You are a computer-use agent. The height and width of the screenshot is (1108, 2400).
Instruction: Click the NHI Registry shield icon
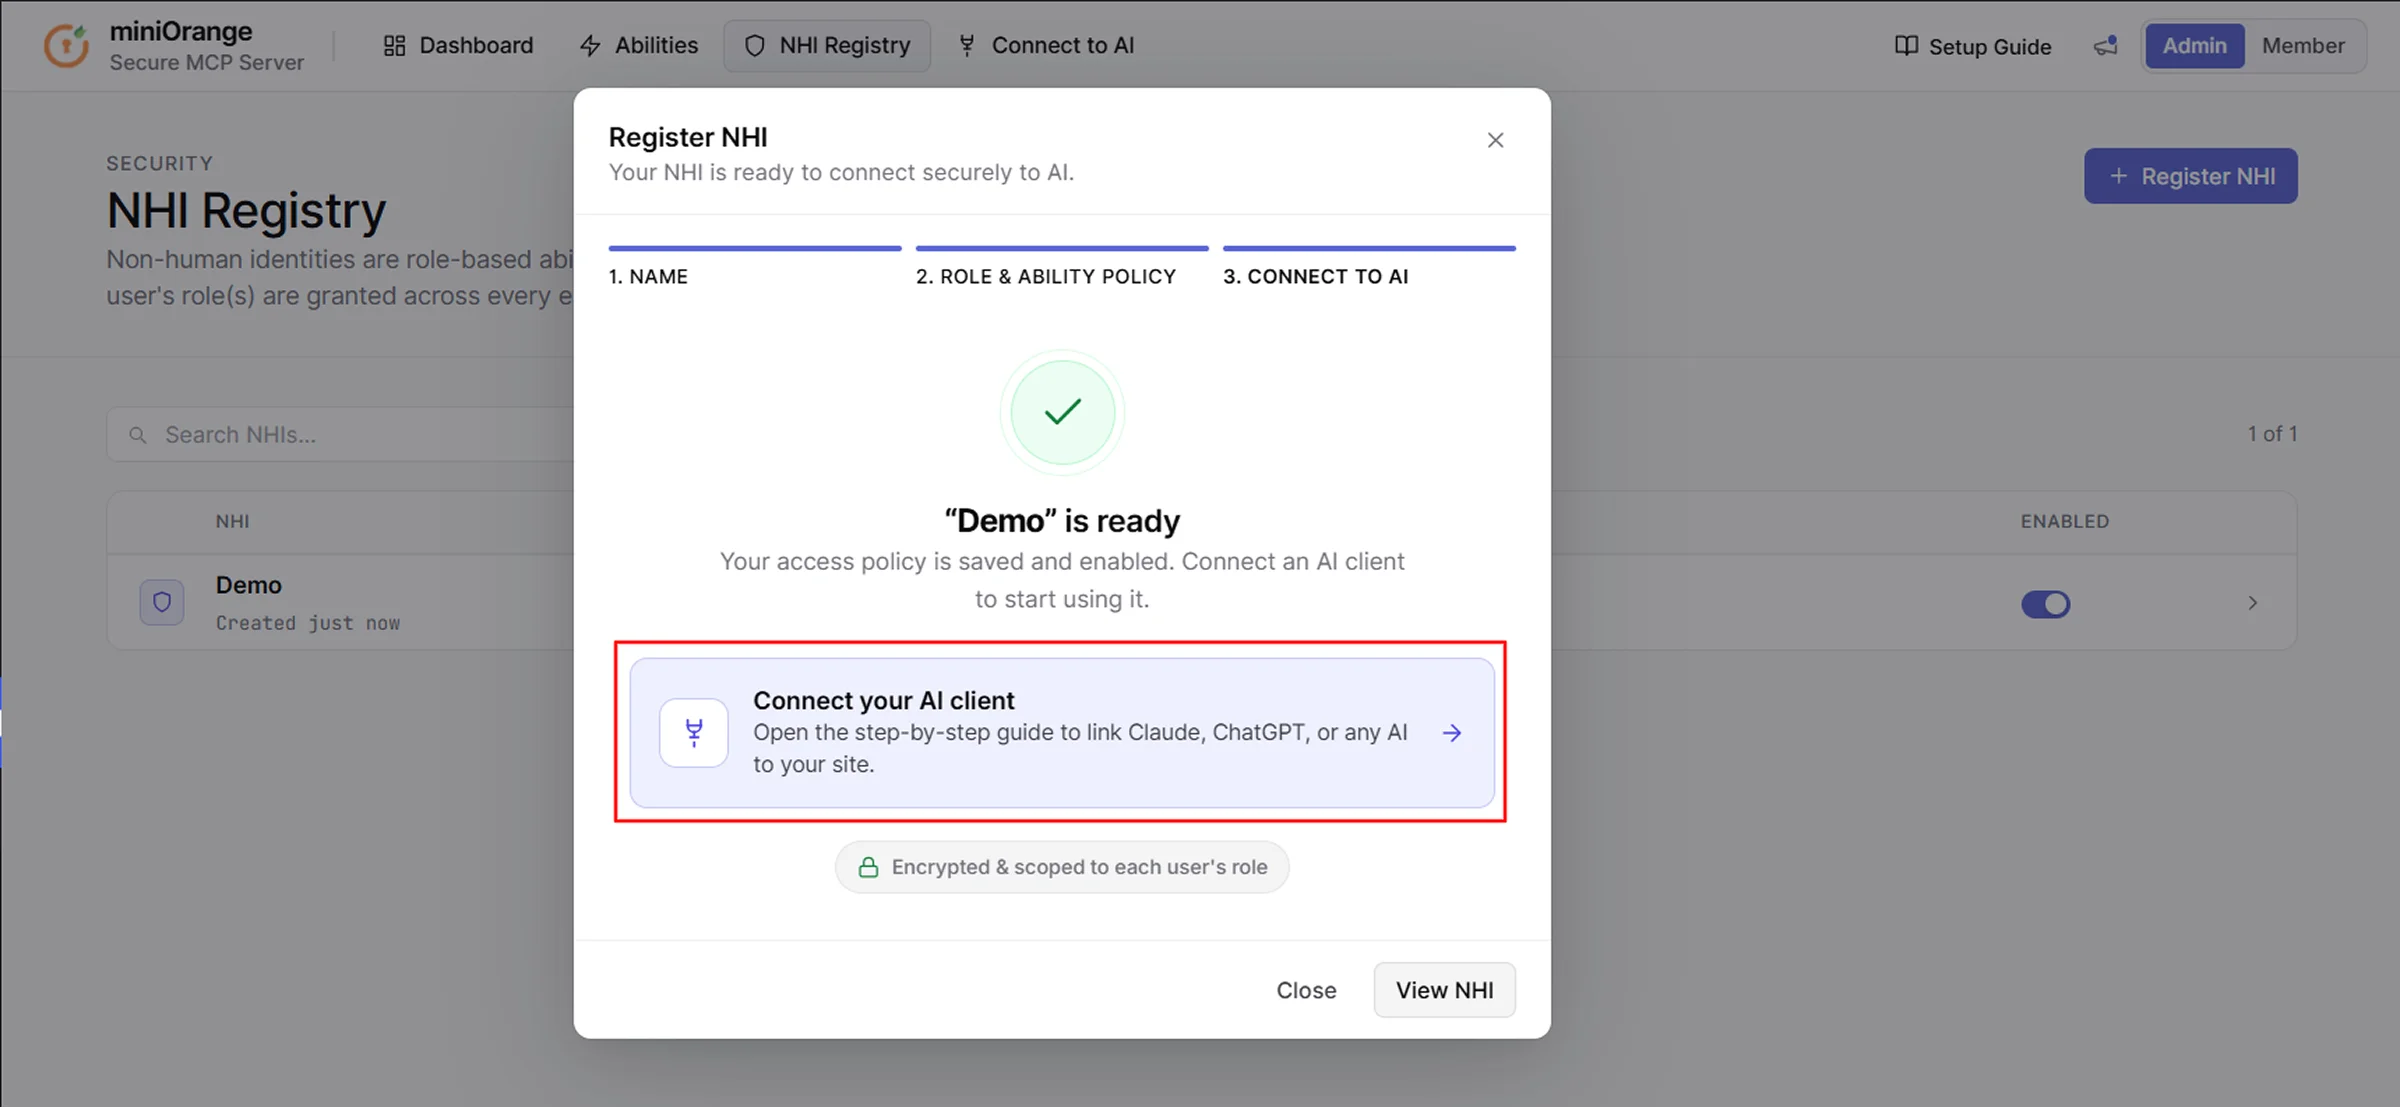click(x=755, y=46)
